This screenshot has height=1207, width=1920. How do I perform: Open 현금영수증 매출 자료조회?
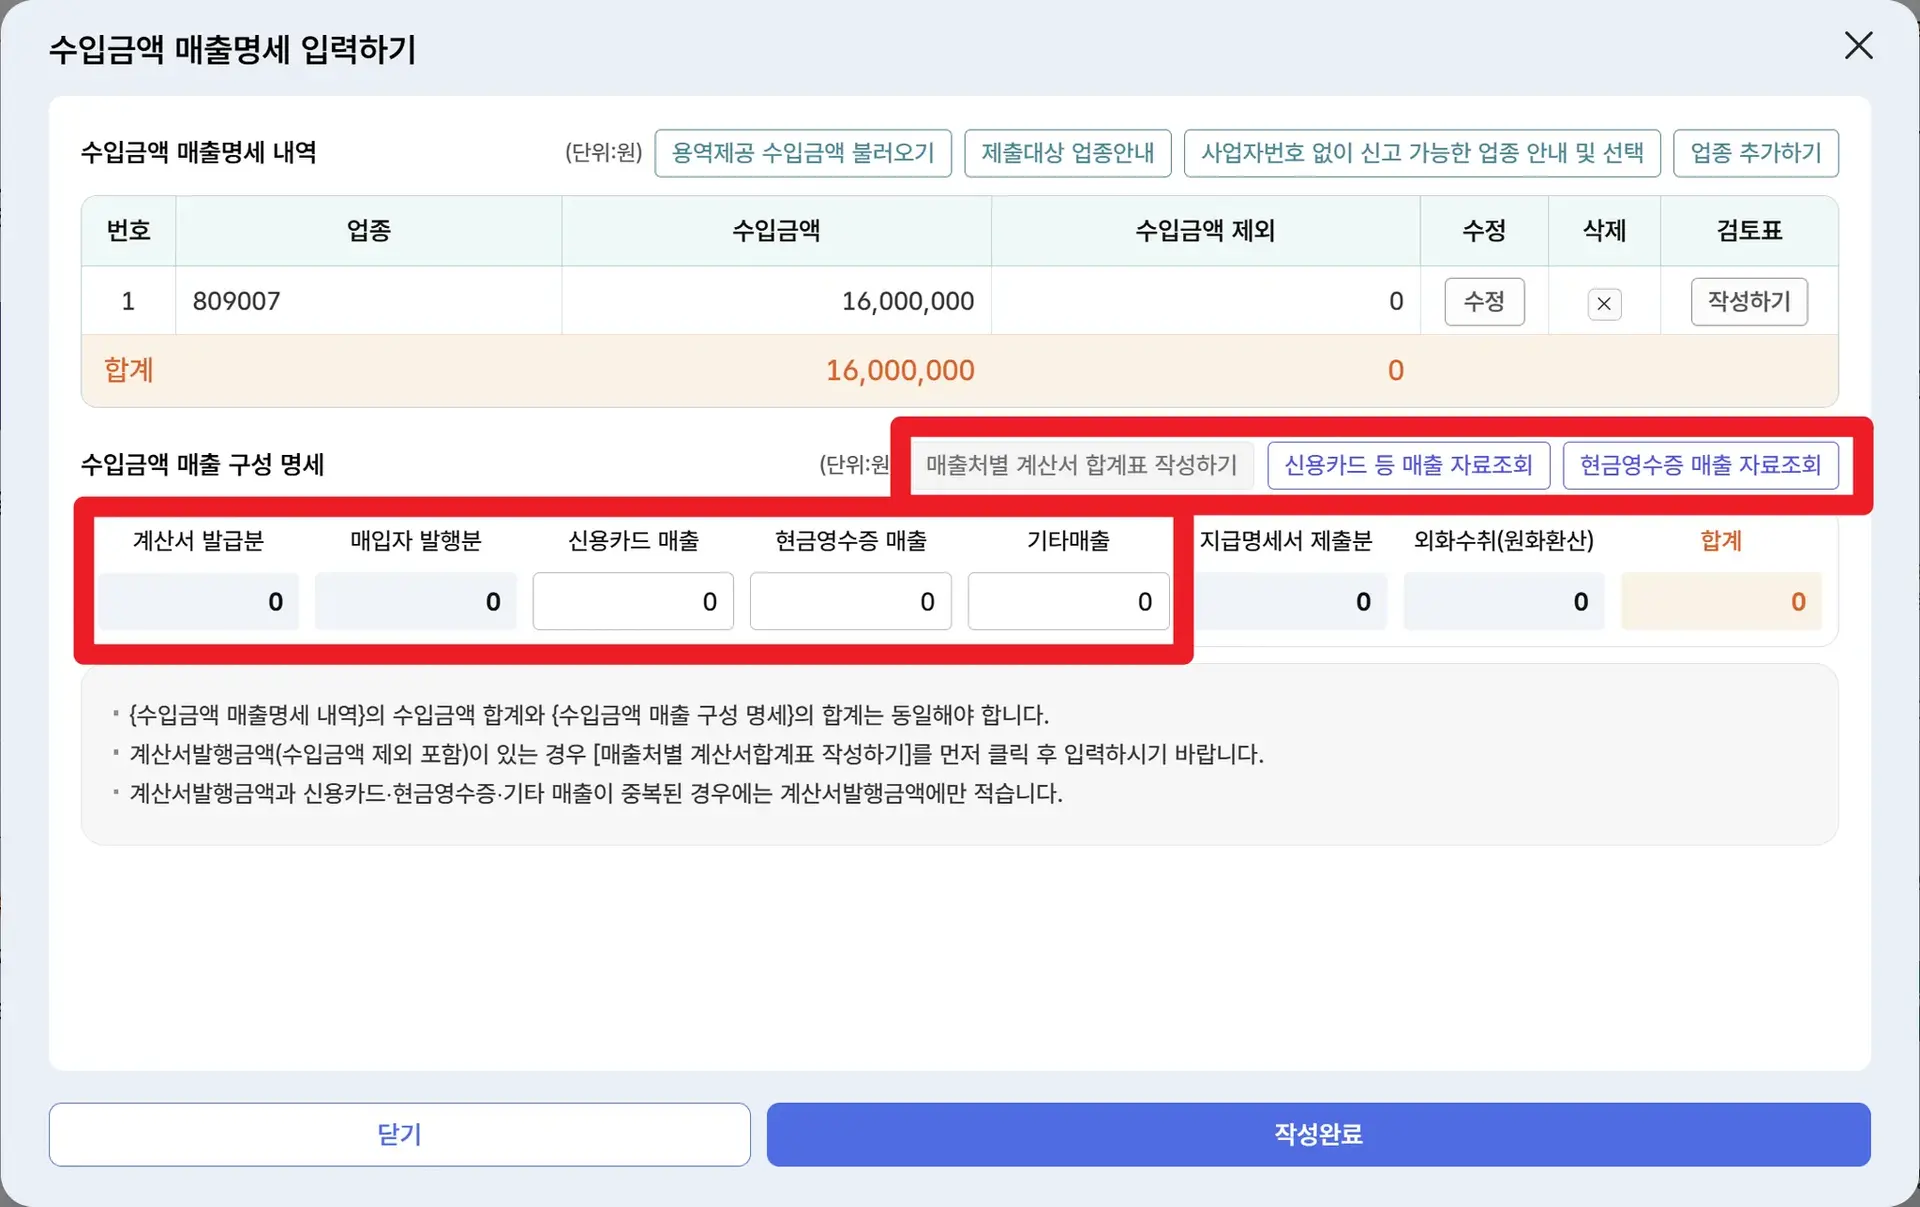click(1699, 465)
